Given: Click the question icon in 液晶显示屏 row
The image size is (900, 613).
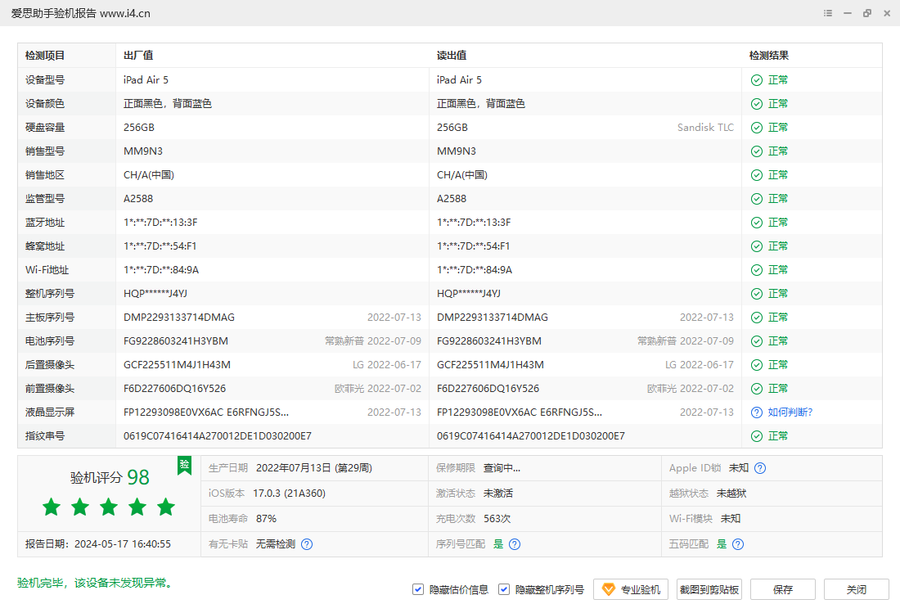Looking at the screenshot, I should (757, 412).
